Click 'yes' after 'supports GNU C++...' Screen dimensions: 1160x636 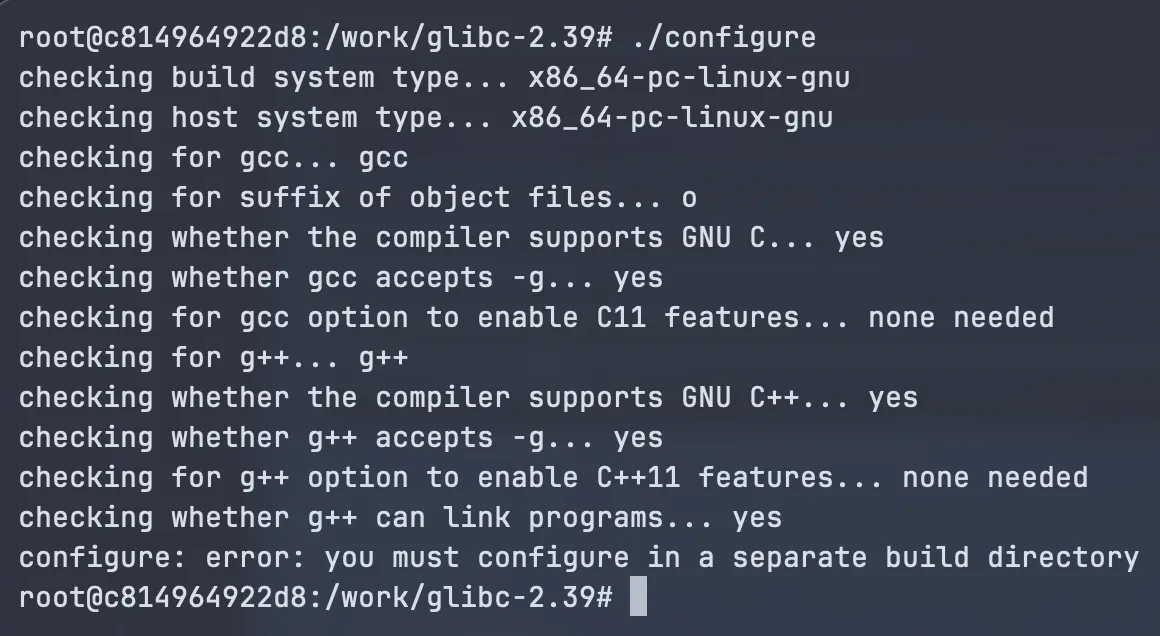(893, 397)
